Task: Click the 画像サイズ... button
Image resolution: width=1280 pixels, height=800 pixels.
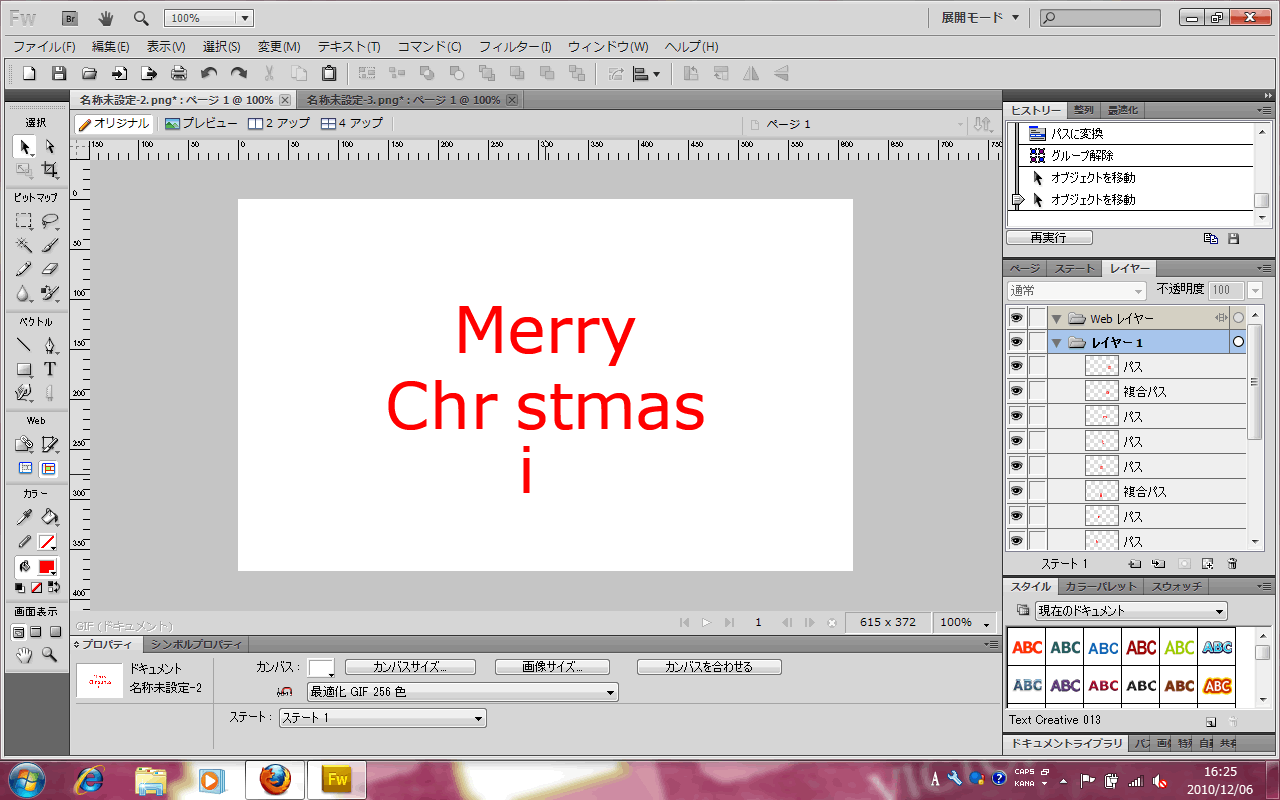Action: pos(552,667)
